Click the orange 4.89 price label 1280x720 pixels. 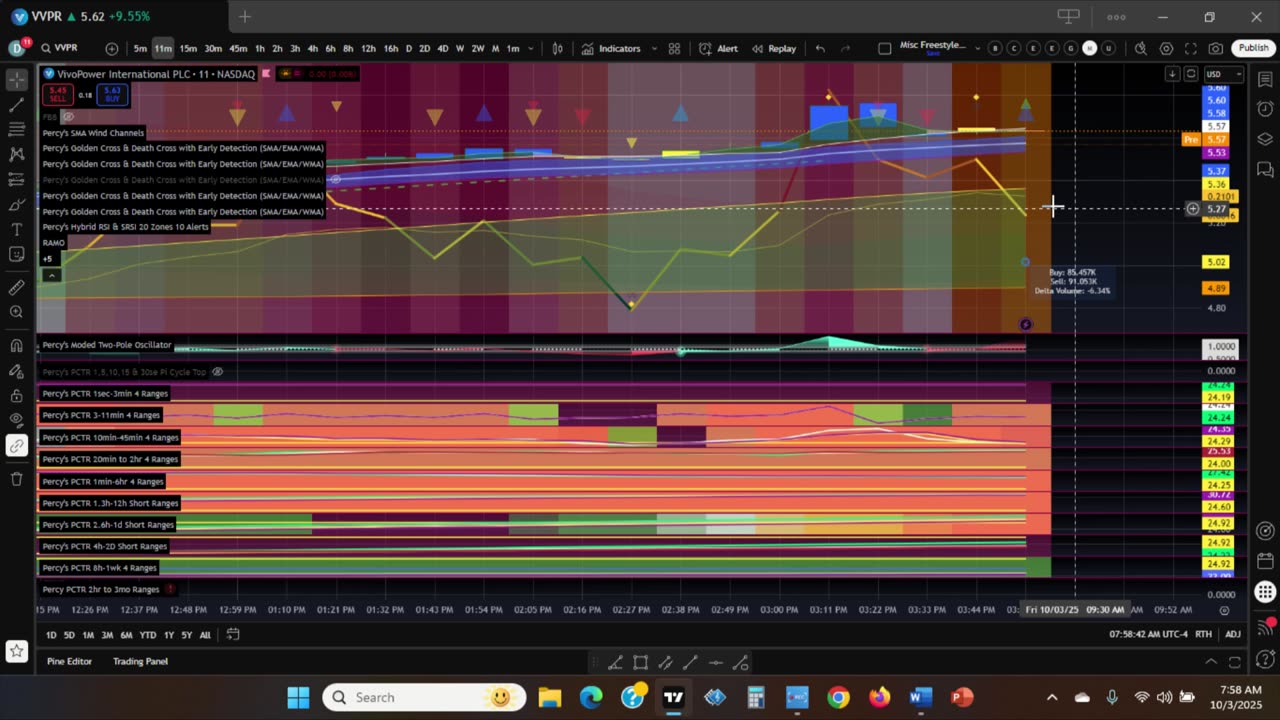(x=1216, y=288)
